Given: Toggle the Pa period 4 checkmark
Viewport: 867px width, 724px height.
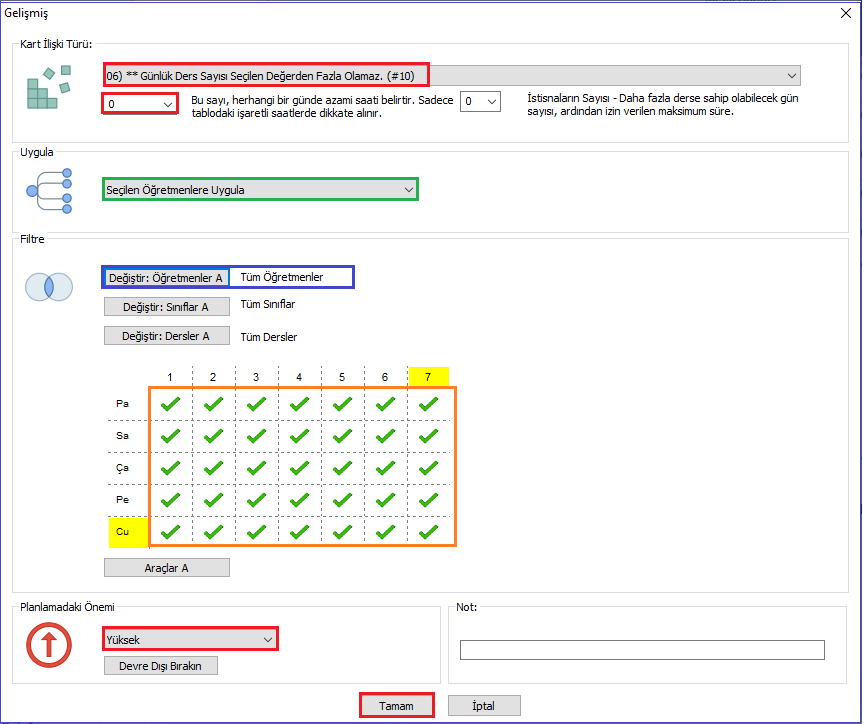Looking at the screenshot, I should (x=299, y=404).
